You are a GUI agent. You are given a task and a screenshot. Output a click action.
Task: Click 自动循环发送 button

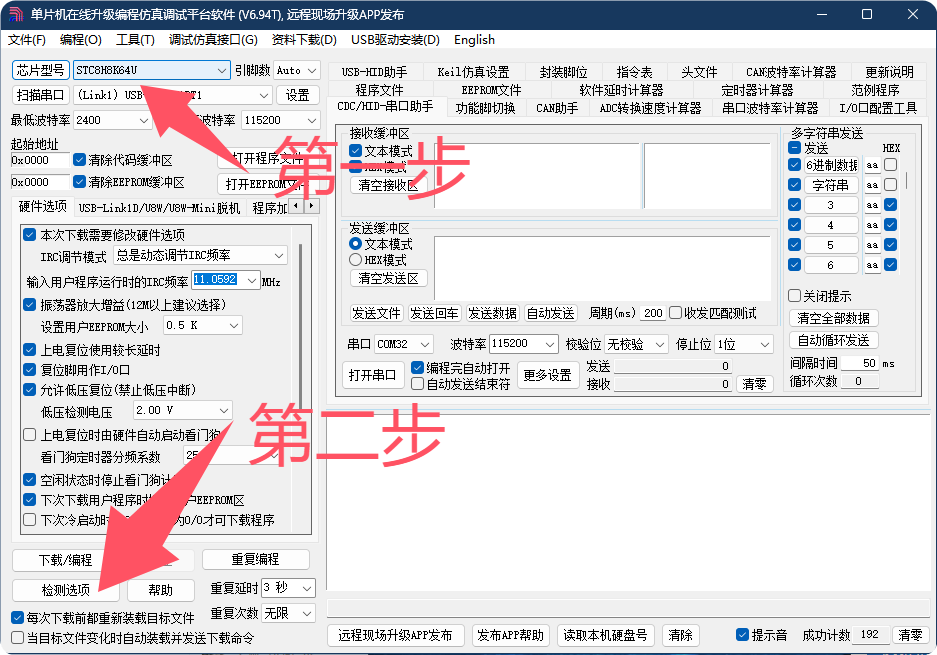point(834,341)
